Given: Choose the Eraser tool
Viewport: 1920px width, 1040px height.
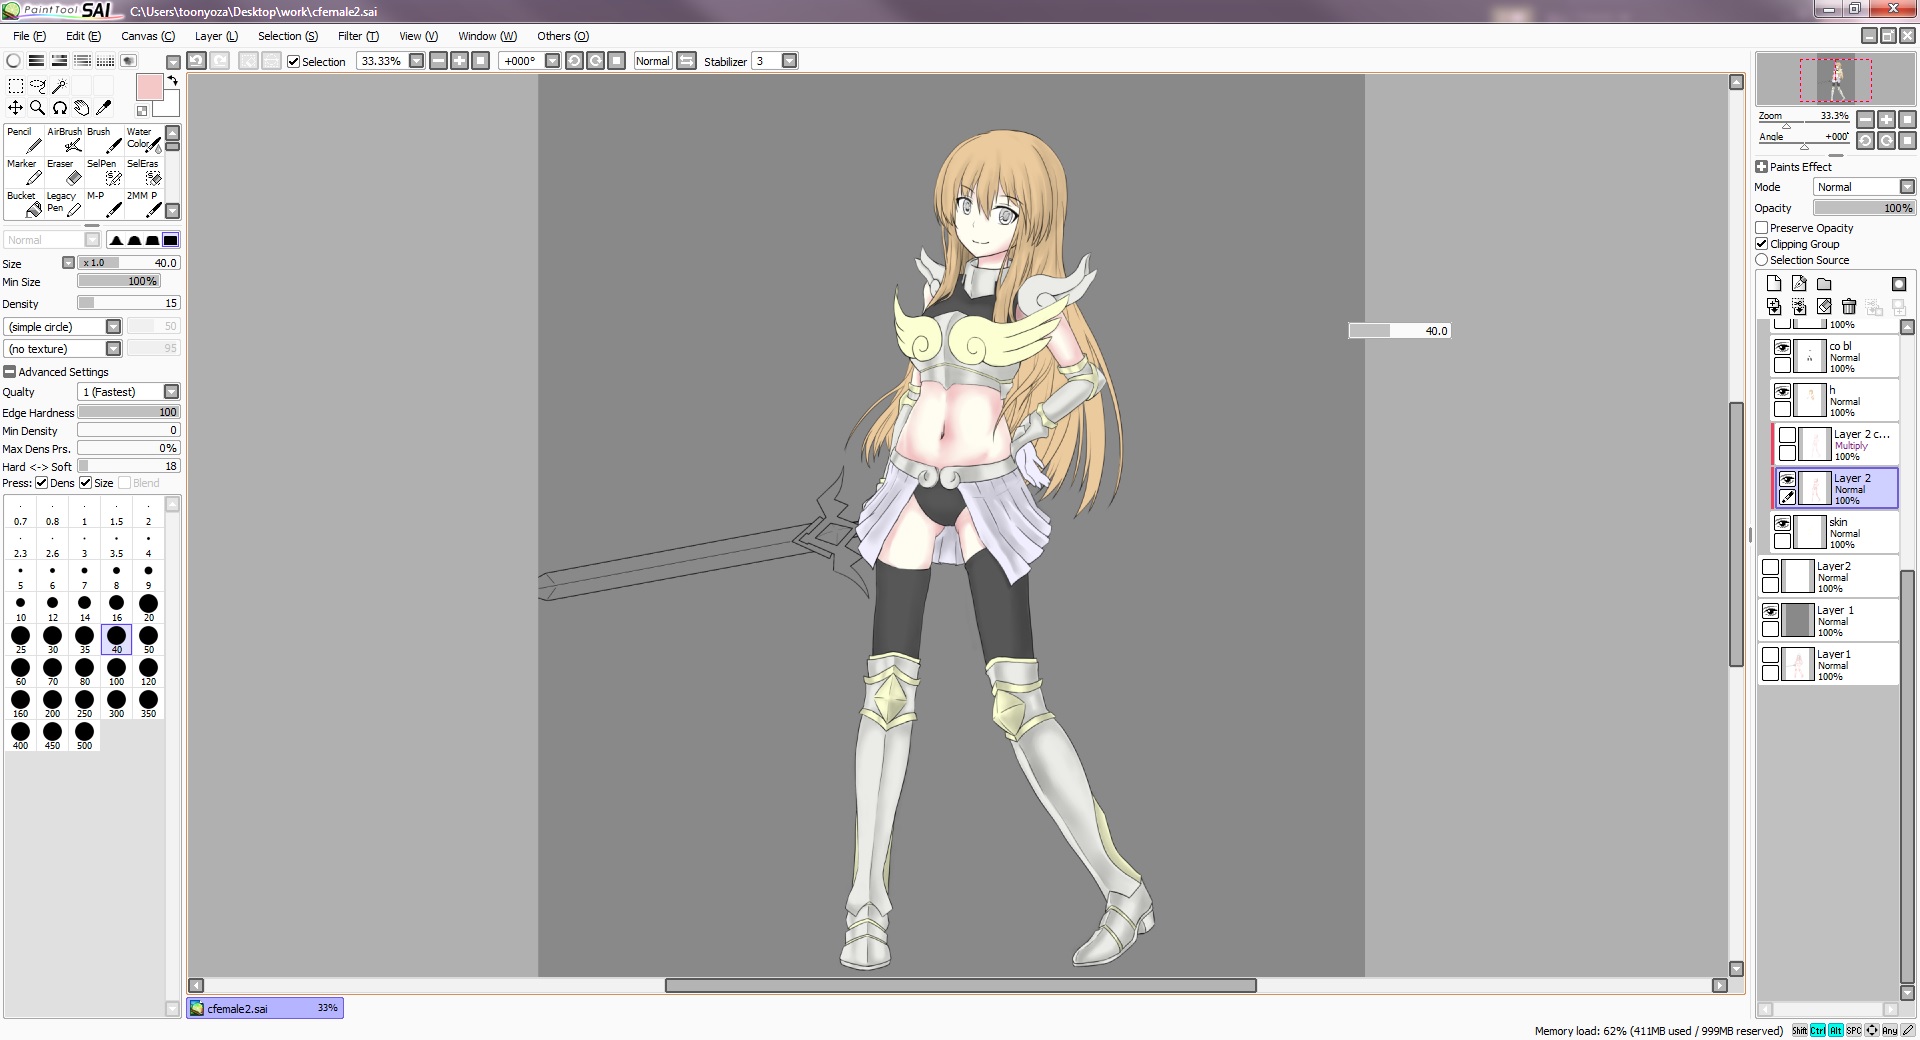Looking at the screenshot, I should pyautogui.click(x=64, y=172).
